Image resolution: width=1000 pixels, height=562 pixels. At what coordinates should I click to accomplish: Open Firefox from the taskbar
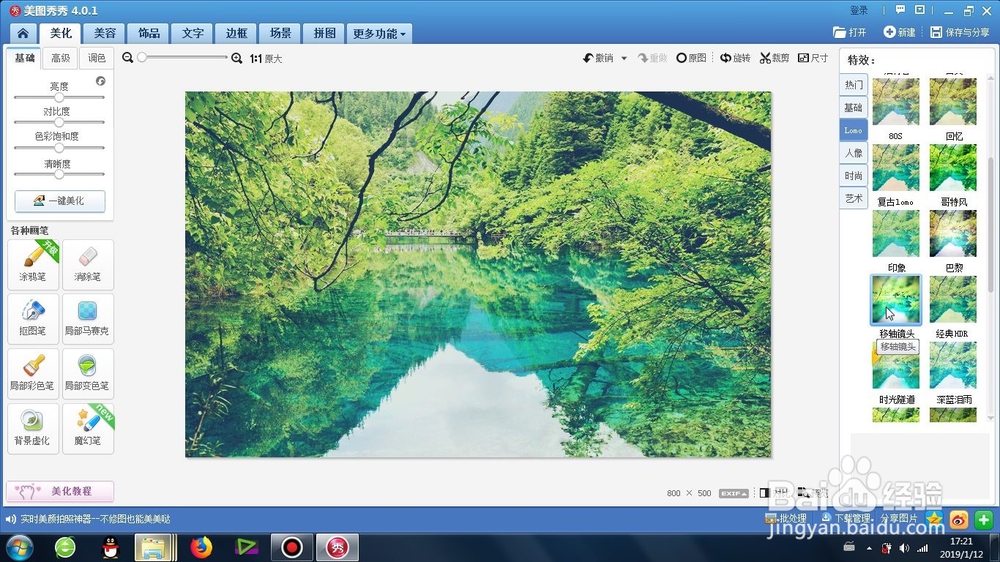click(x=202, y=547)
